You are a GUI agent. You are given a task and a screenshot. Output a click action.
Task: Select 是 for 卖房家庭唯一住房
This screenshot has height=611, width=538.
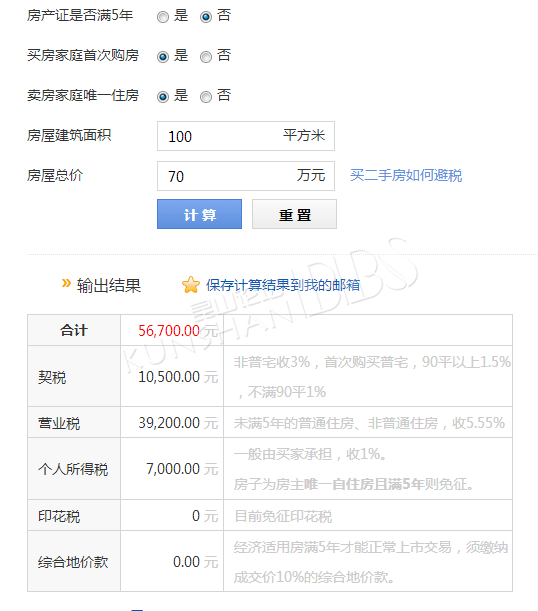(x=162, y=97)
